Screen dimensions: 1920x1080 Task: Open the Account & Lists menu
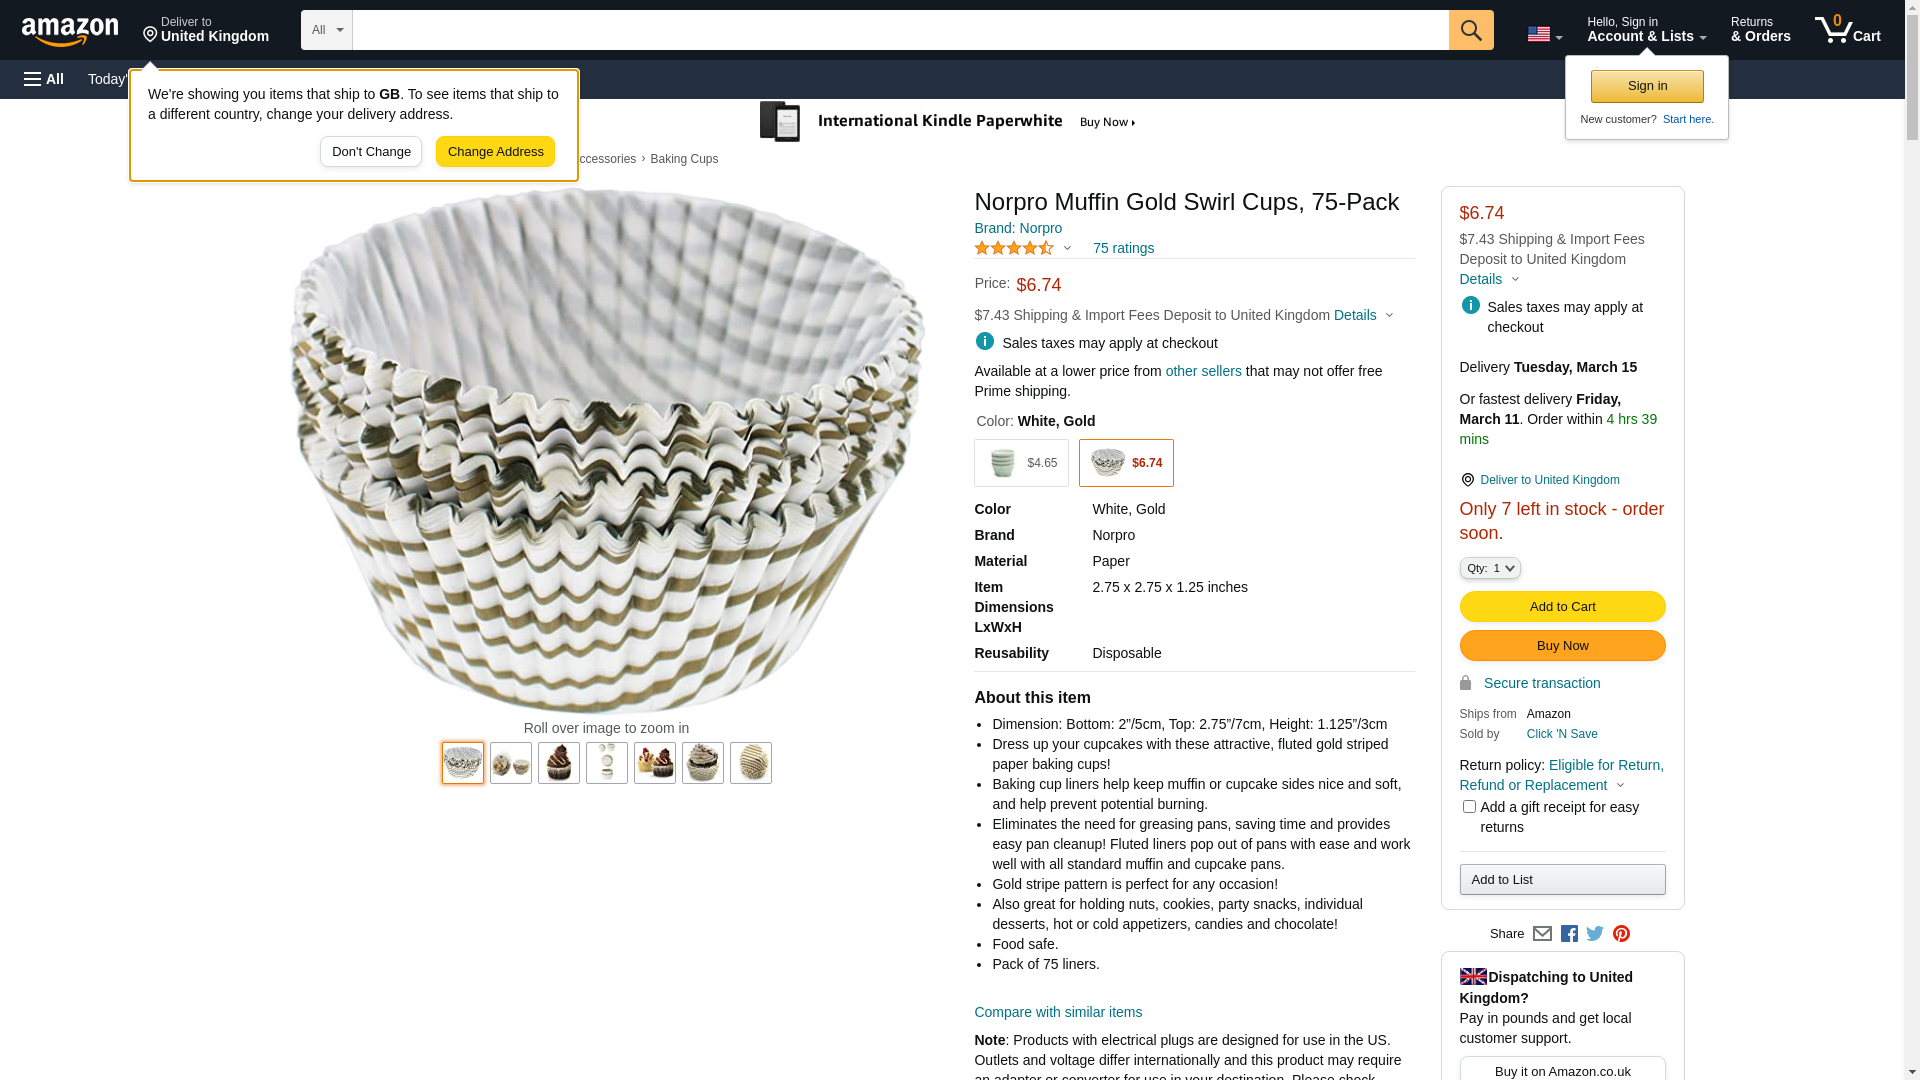[1646, 30]
